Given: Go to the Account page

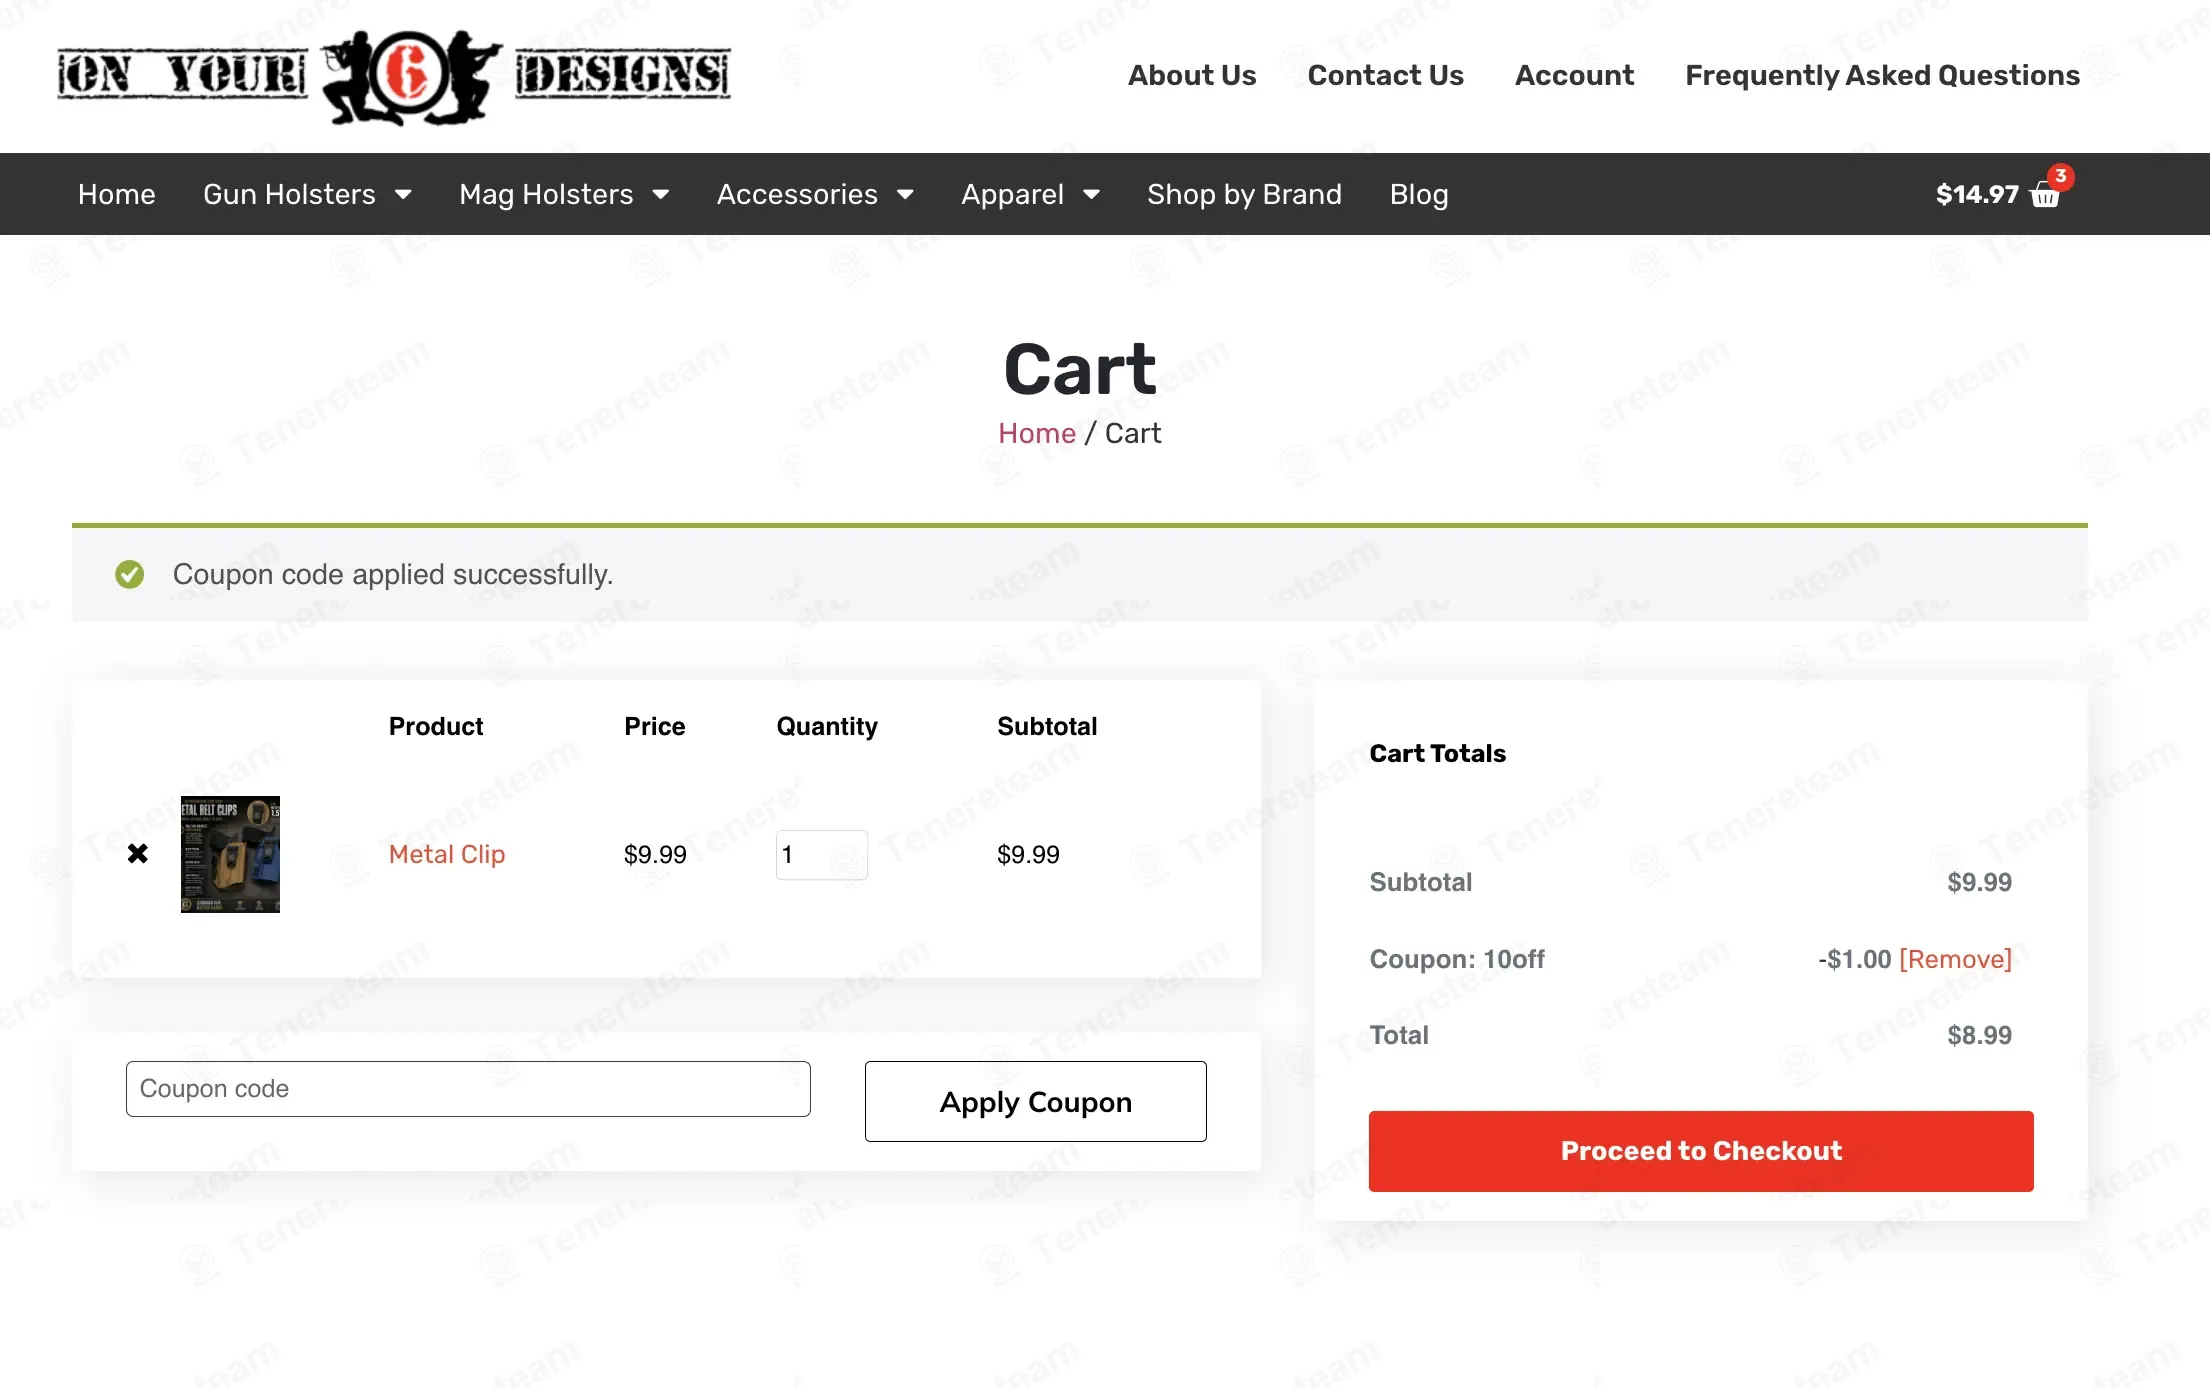Looking at the screenshot, I should pos(1574,75).
